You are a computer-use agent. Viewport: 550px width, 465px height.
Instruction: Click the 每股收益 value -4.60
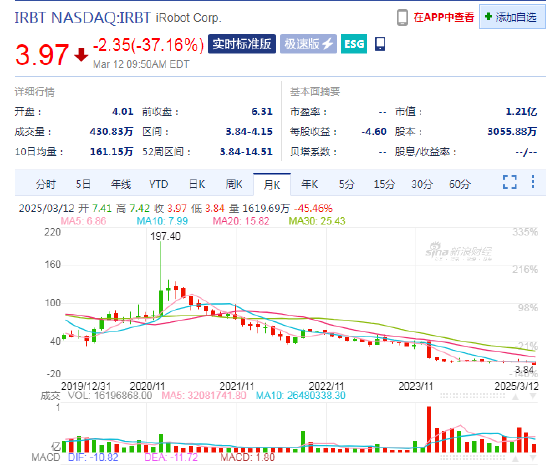pyautogui.click(x=374, y=132)
